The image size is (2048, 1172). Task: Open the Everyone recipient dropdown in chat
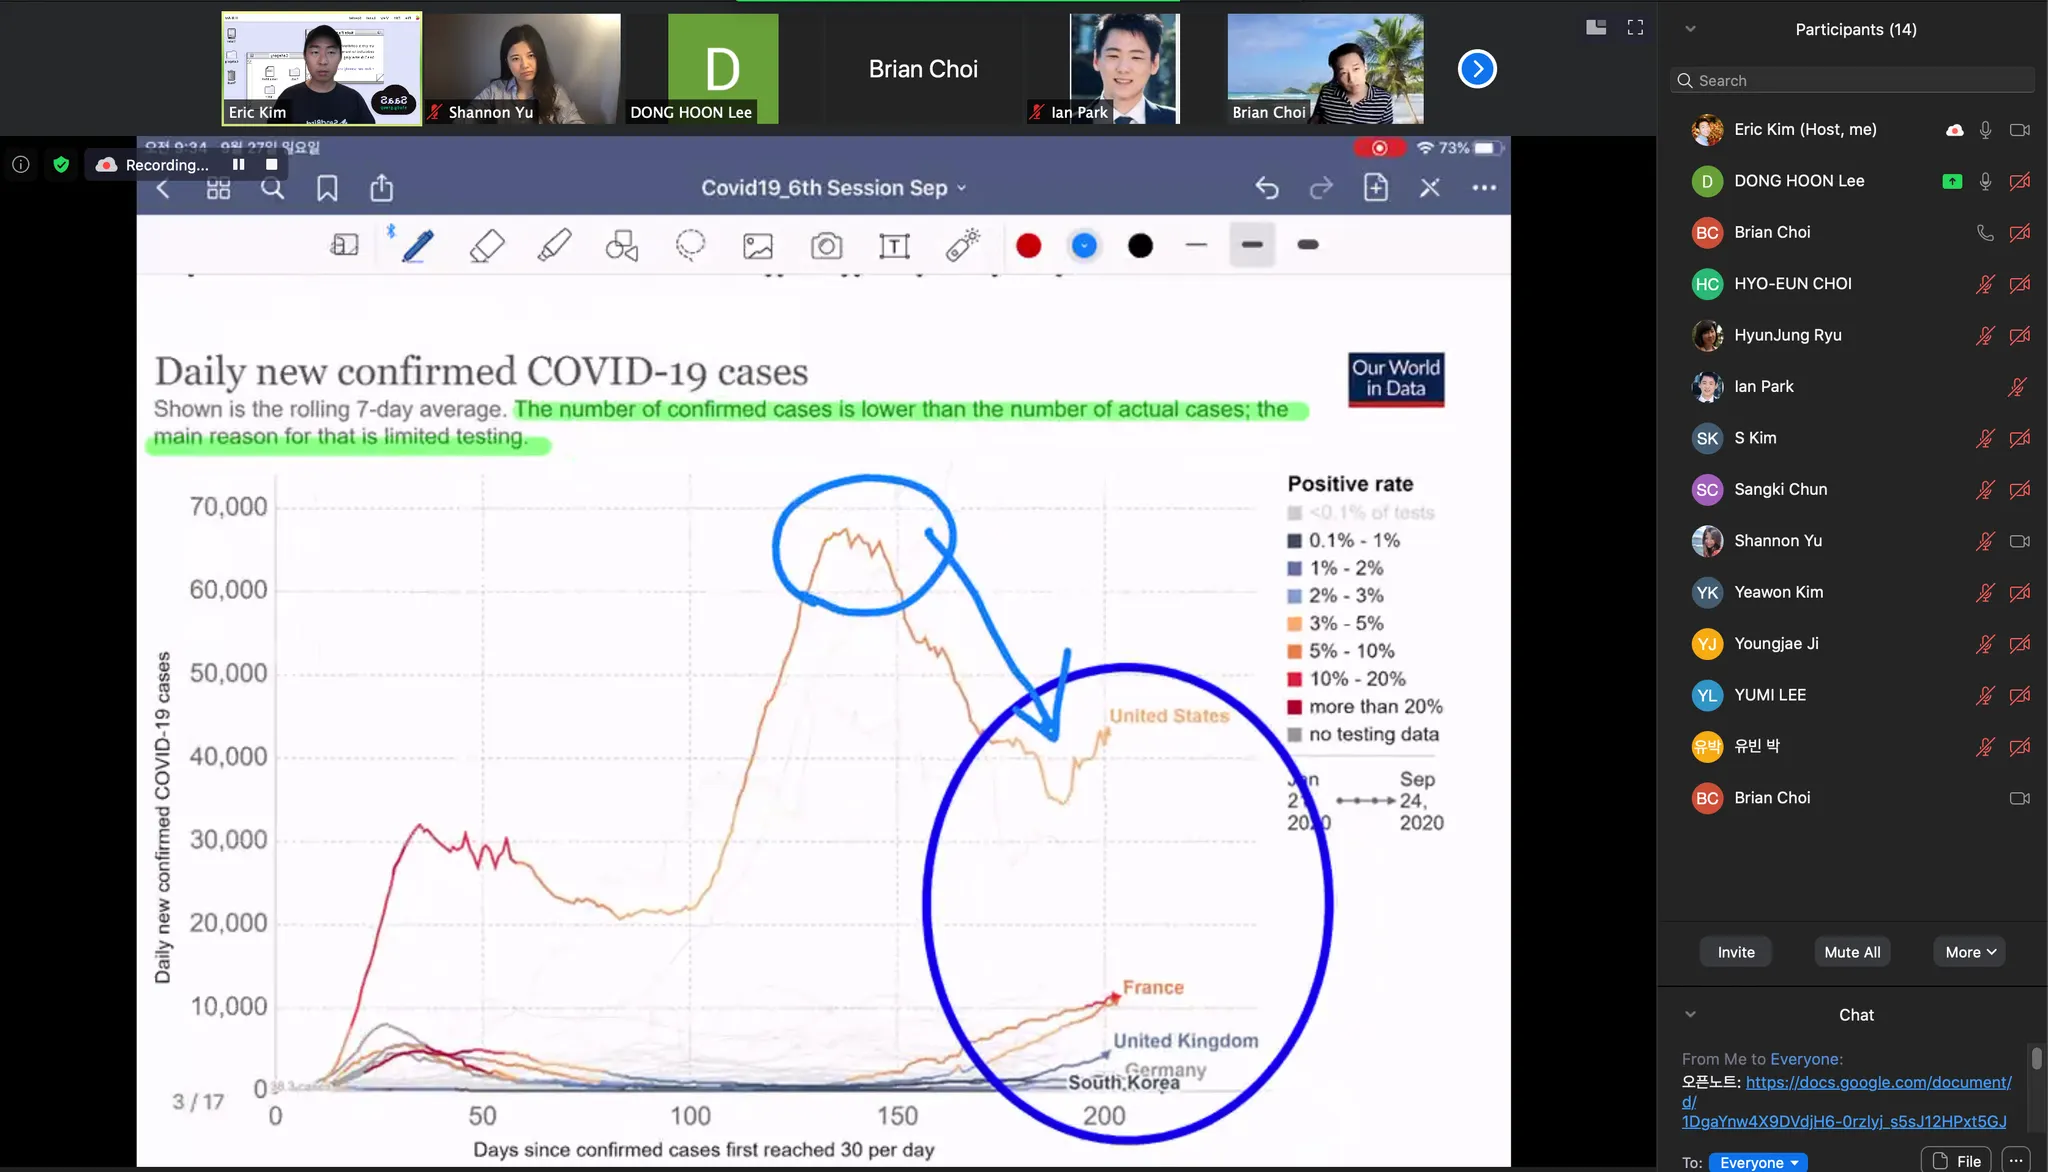pyautogui.click(x=1758, y=1162)
